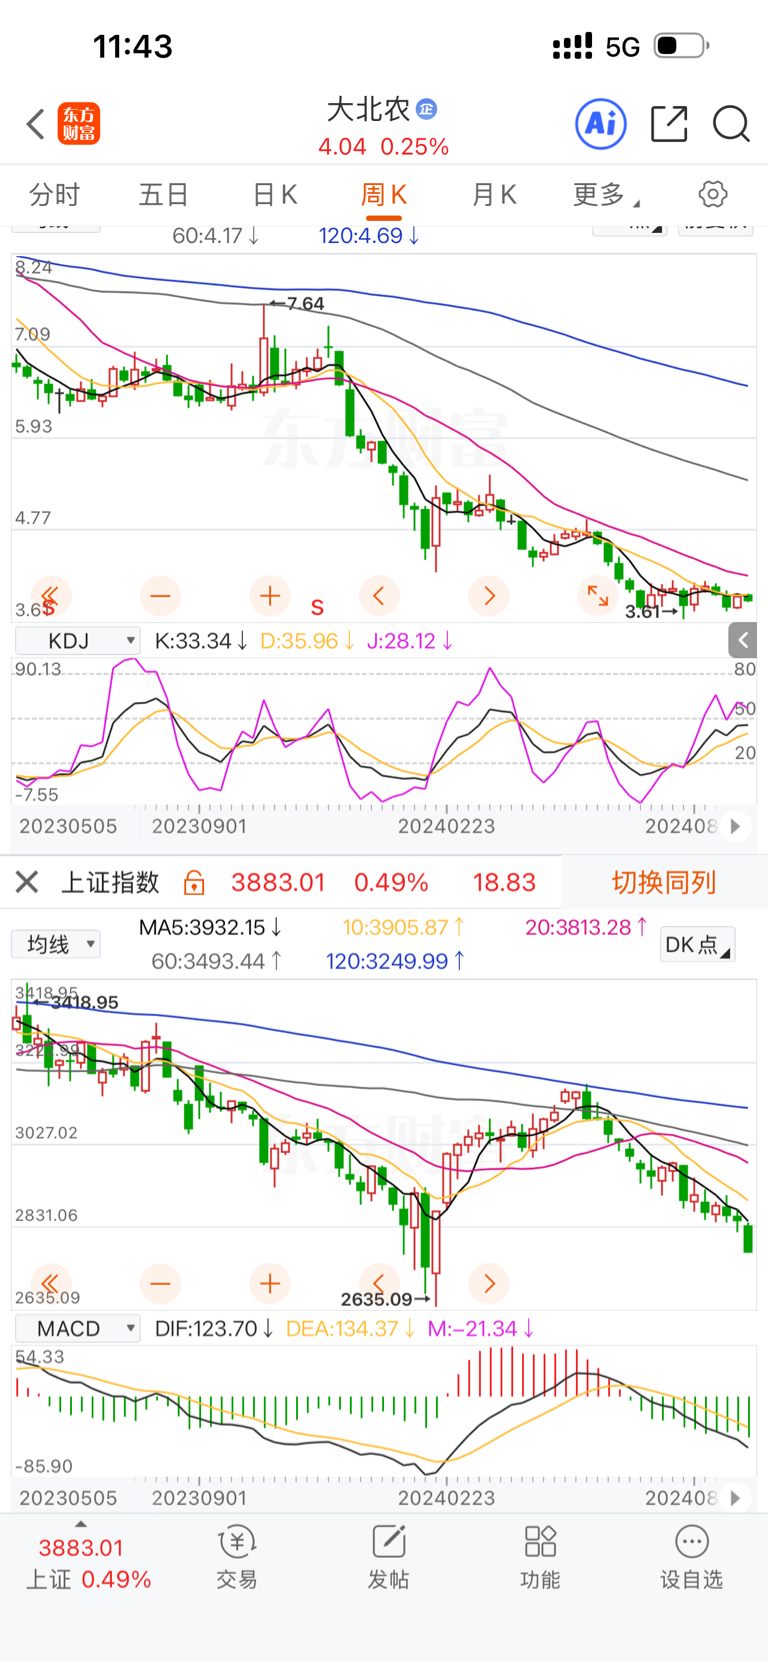Jump to earliest data in 大北农 chart
Screen dimensions: 768x1662
tap(50, 596)
